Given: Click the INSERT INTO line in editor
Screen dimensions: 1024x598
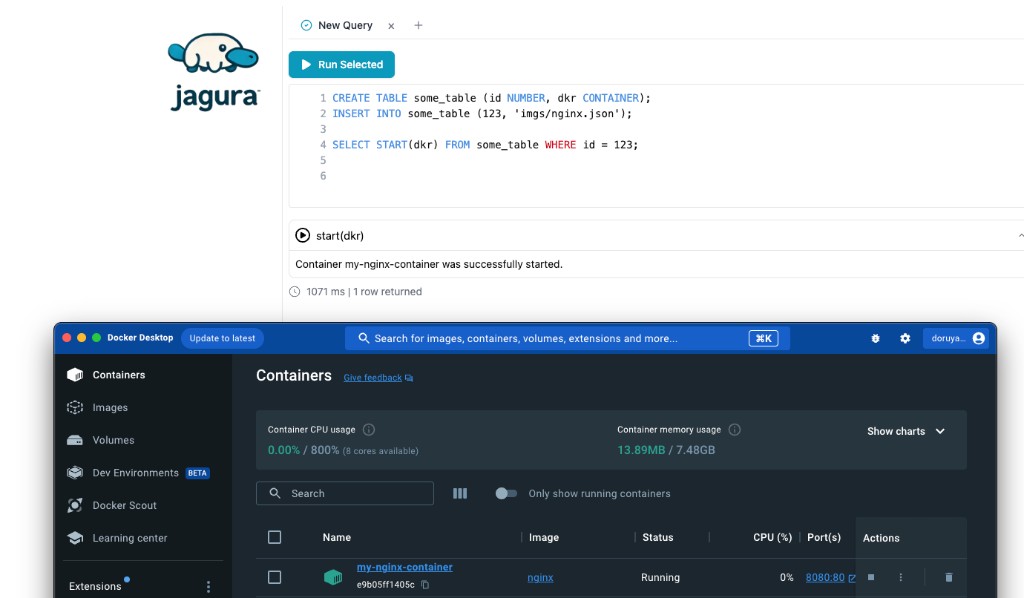Looking at the screenshot, I should (x=482, y=114).
